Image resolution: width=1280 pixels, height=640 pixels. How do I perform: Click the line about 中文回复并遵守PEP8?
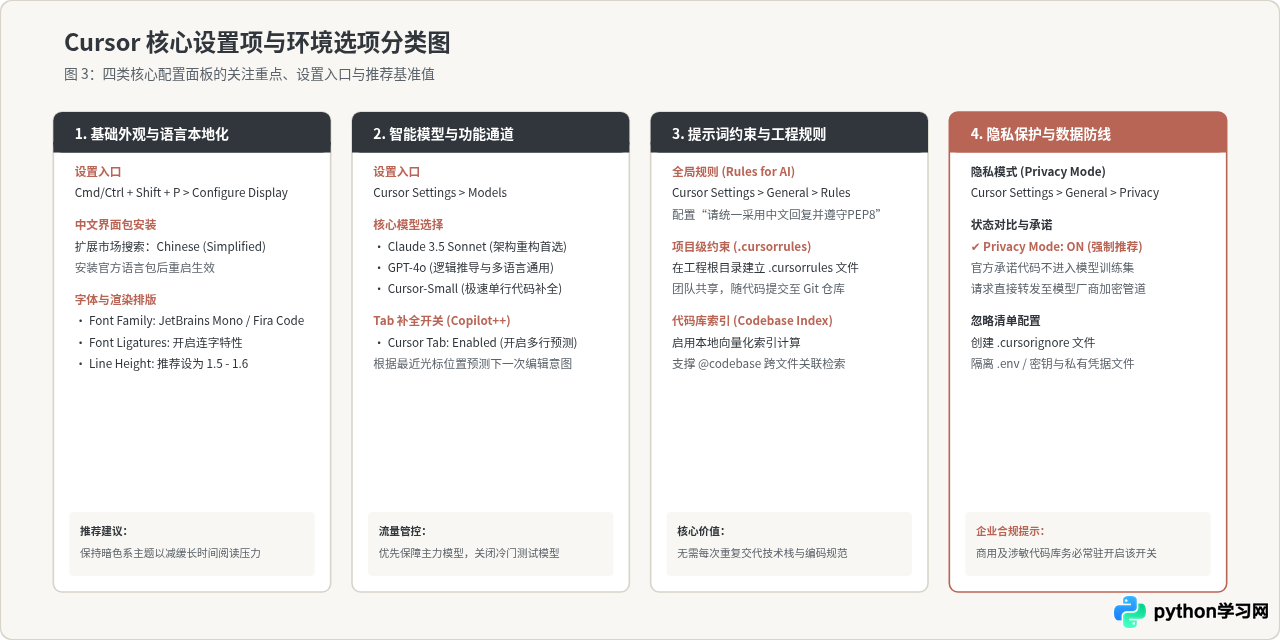(x=776, y=214)
